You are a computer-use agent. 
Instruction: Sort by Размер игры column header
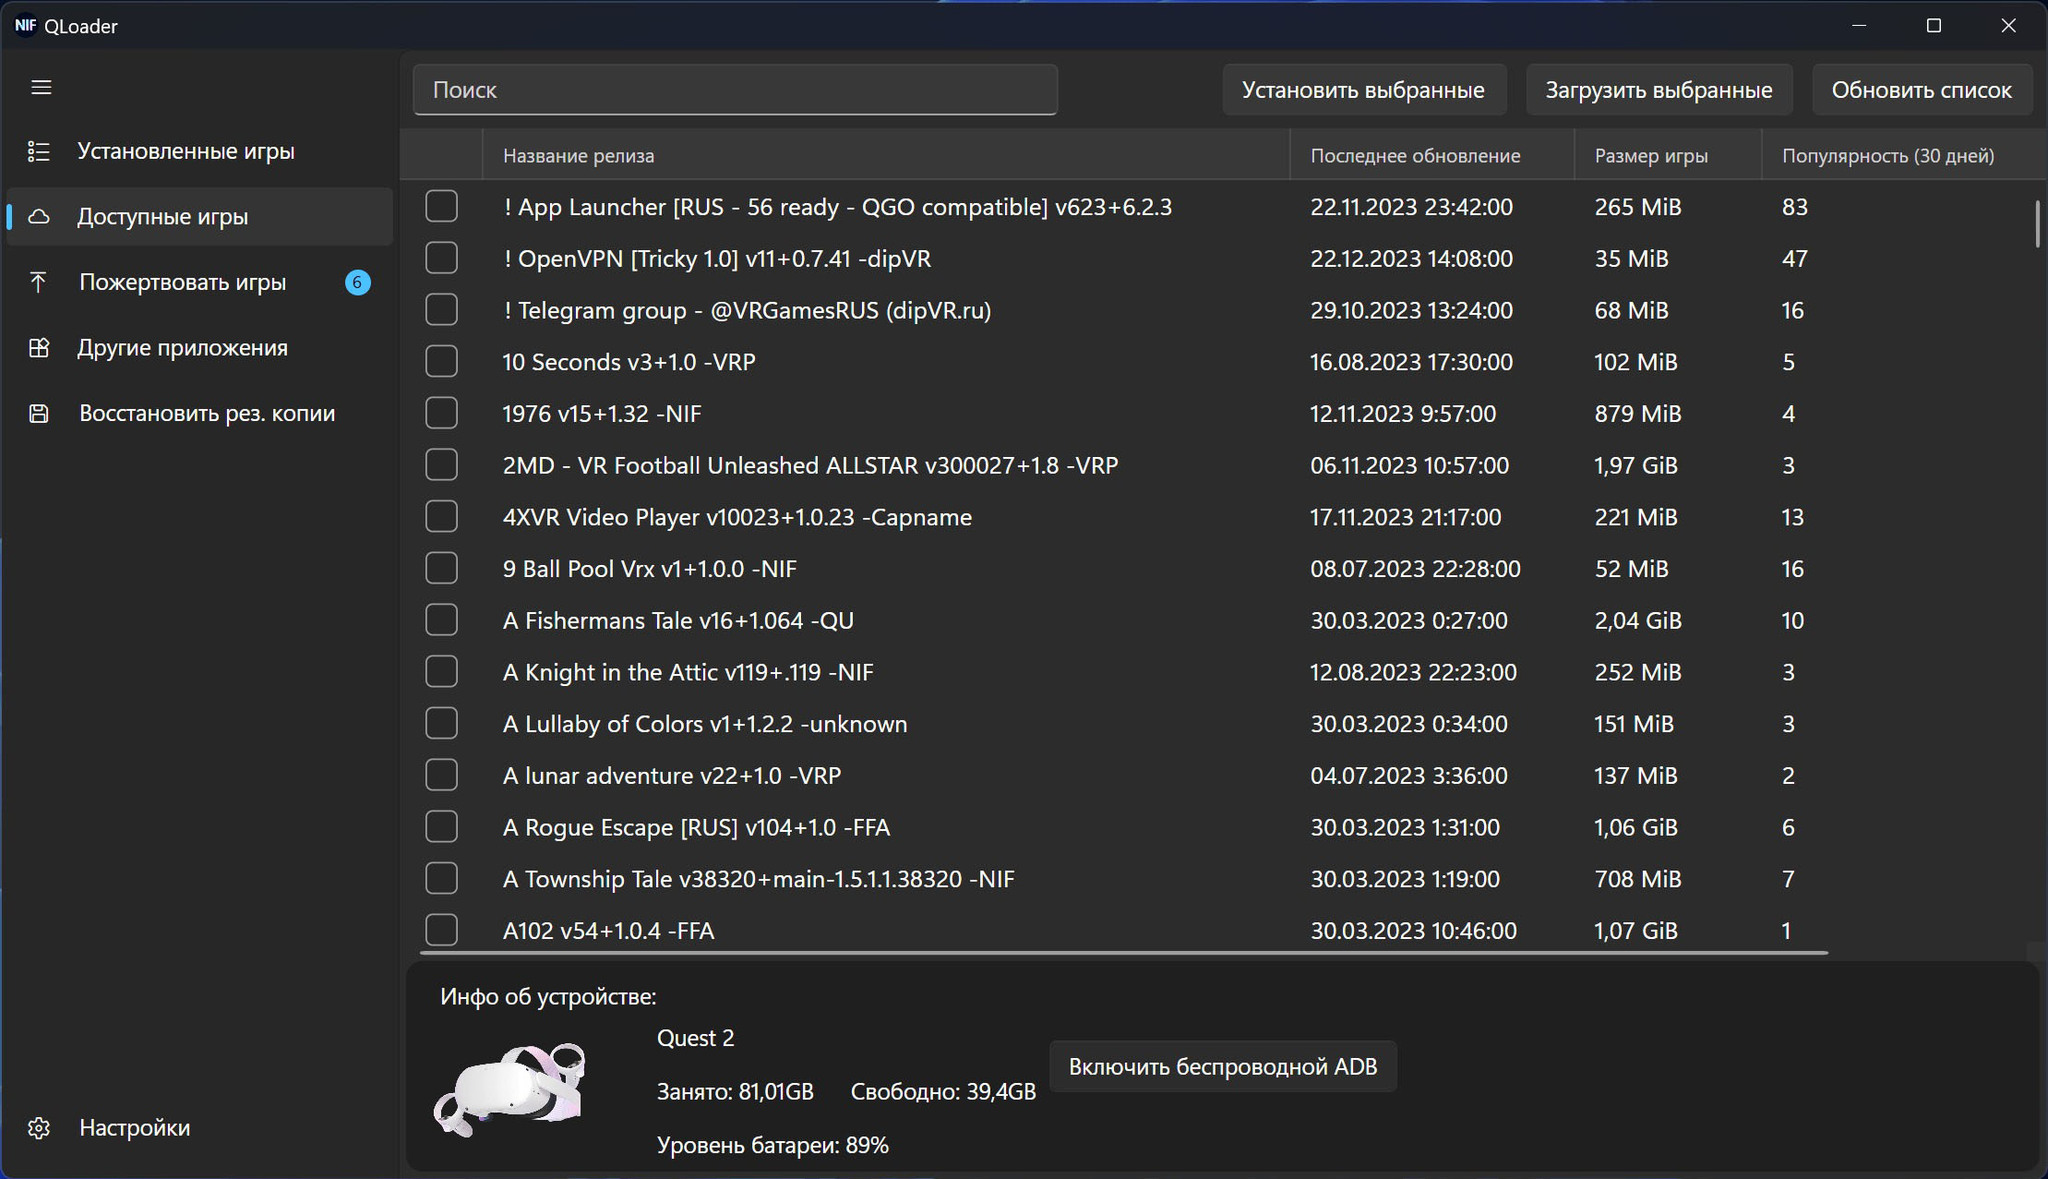1667,156
